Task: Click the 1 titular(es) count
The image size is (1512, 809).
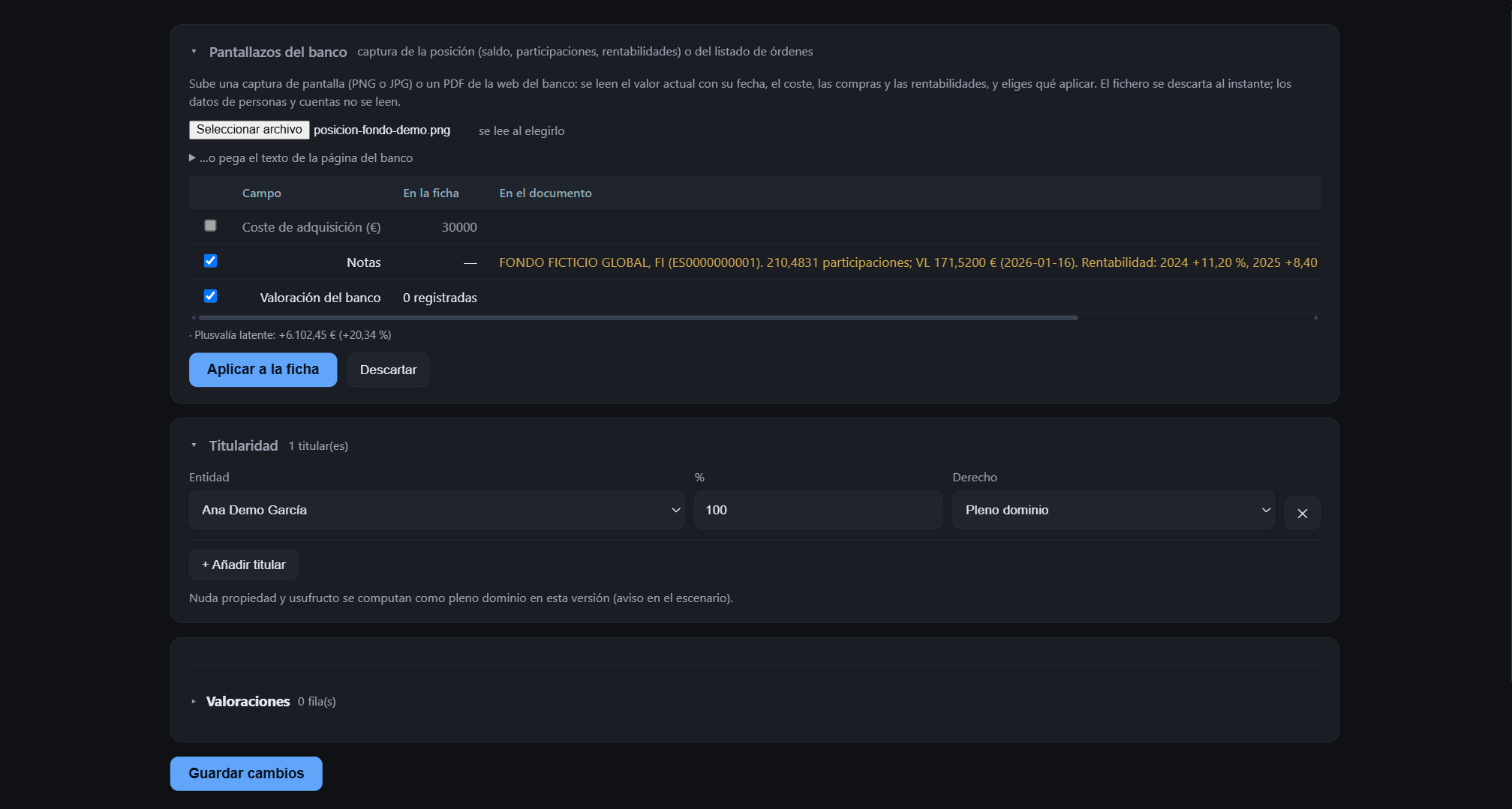Action: coord(318,446)
